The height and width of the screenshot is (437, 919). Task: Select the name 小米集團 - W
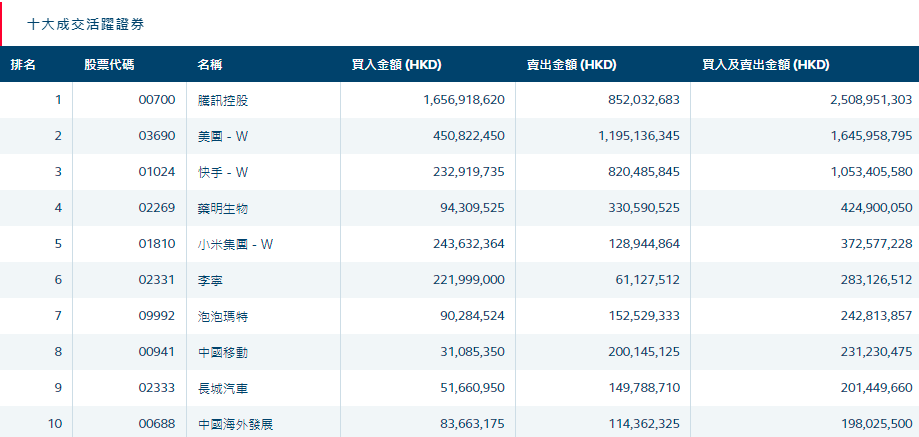pos(236,244)
